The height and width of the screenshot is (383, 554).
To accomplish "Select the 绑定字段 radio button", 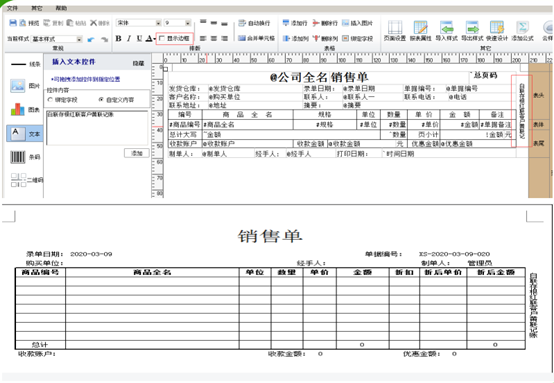I will pyautogui.click(x=50, y=100).
